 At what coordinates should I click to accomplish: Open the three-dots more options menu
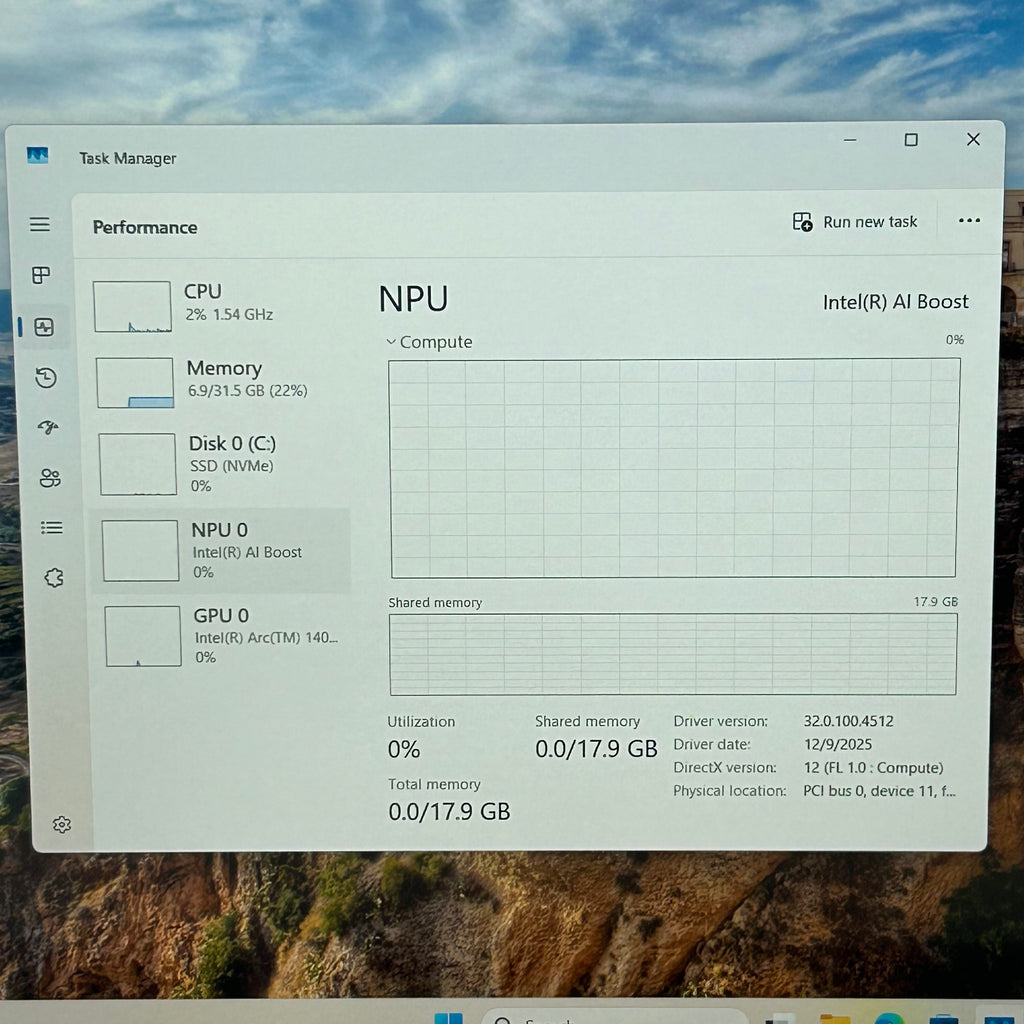coord(969,221)
